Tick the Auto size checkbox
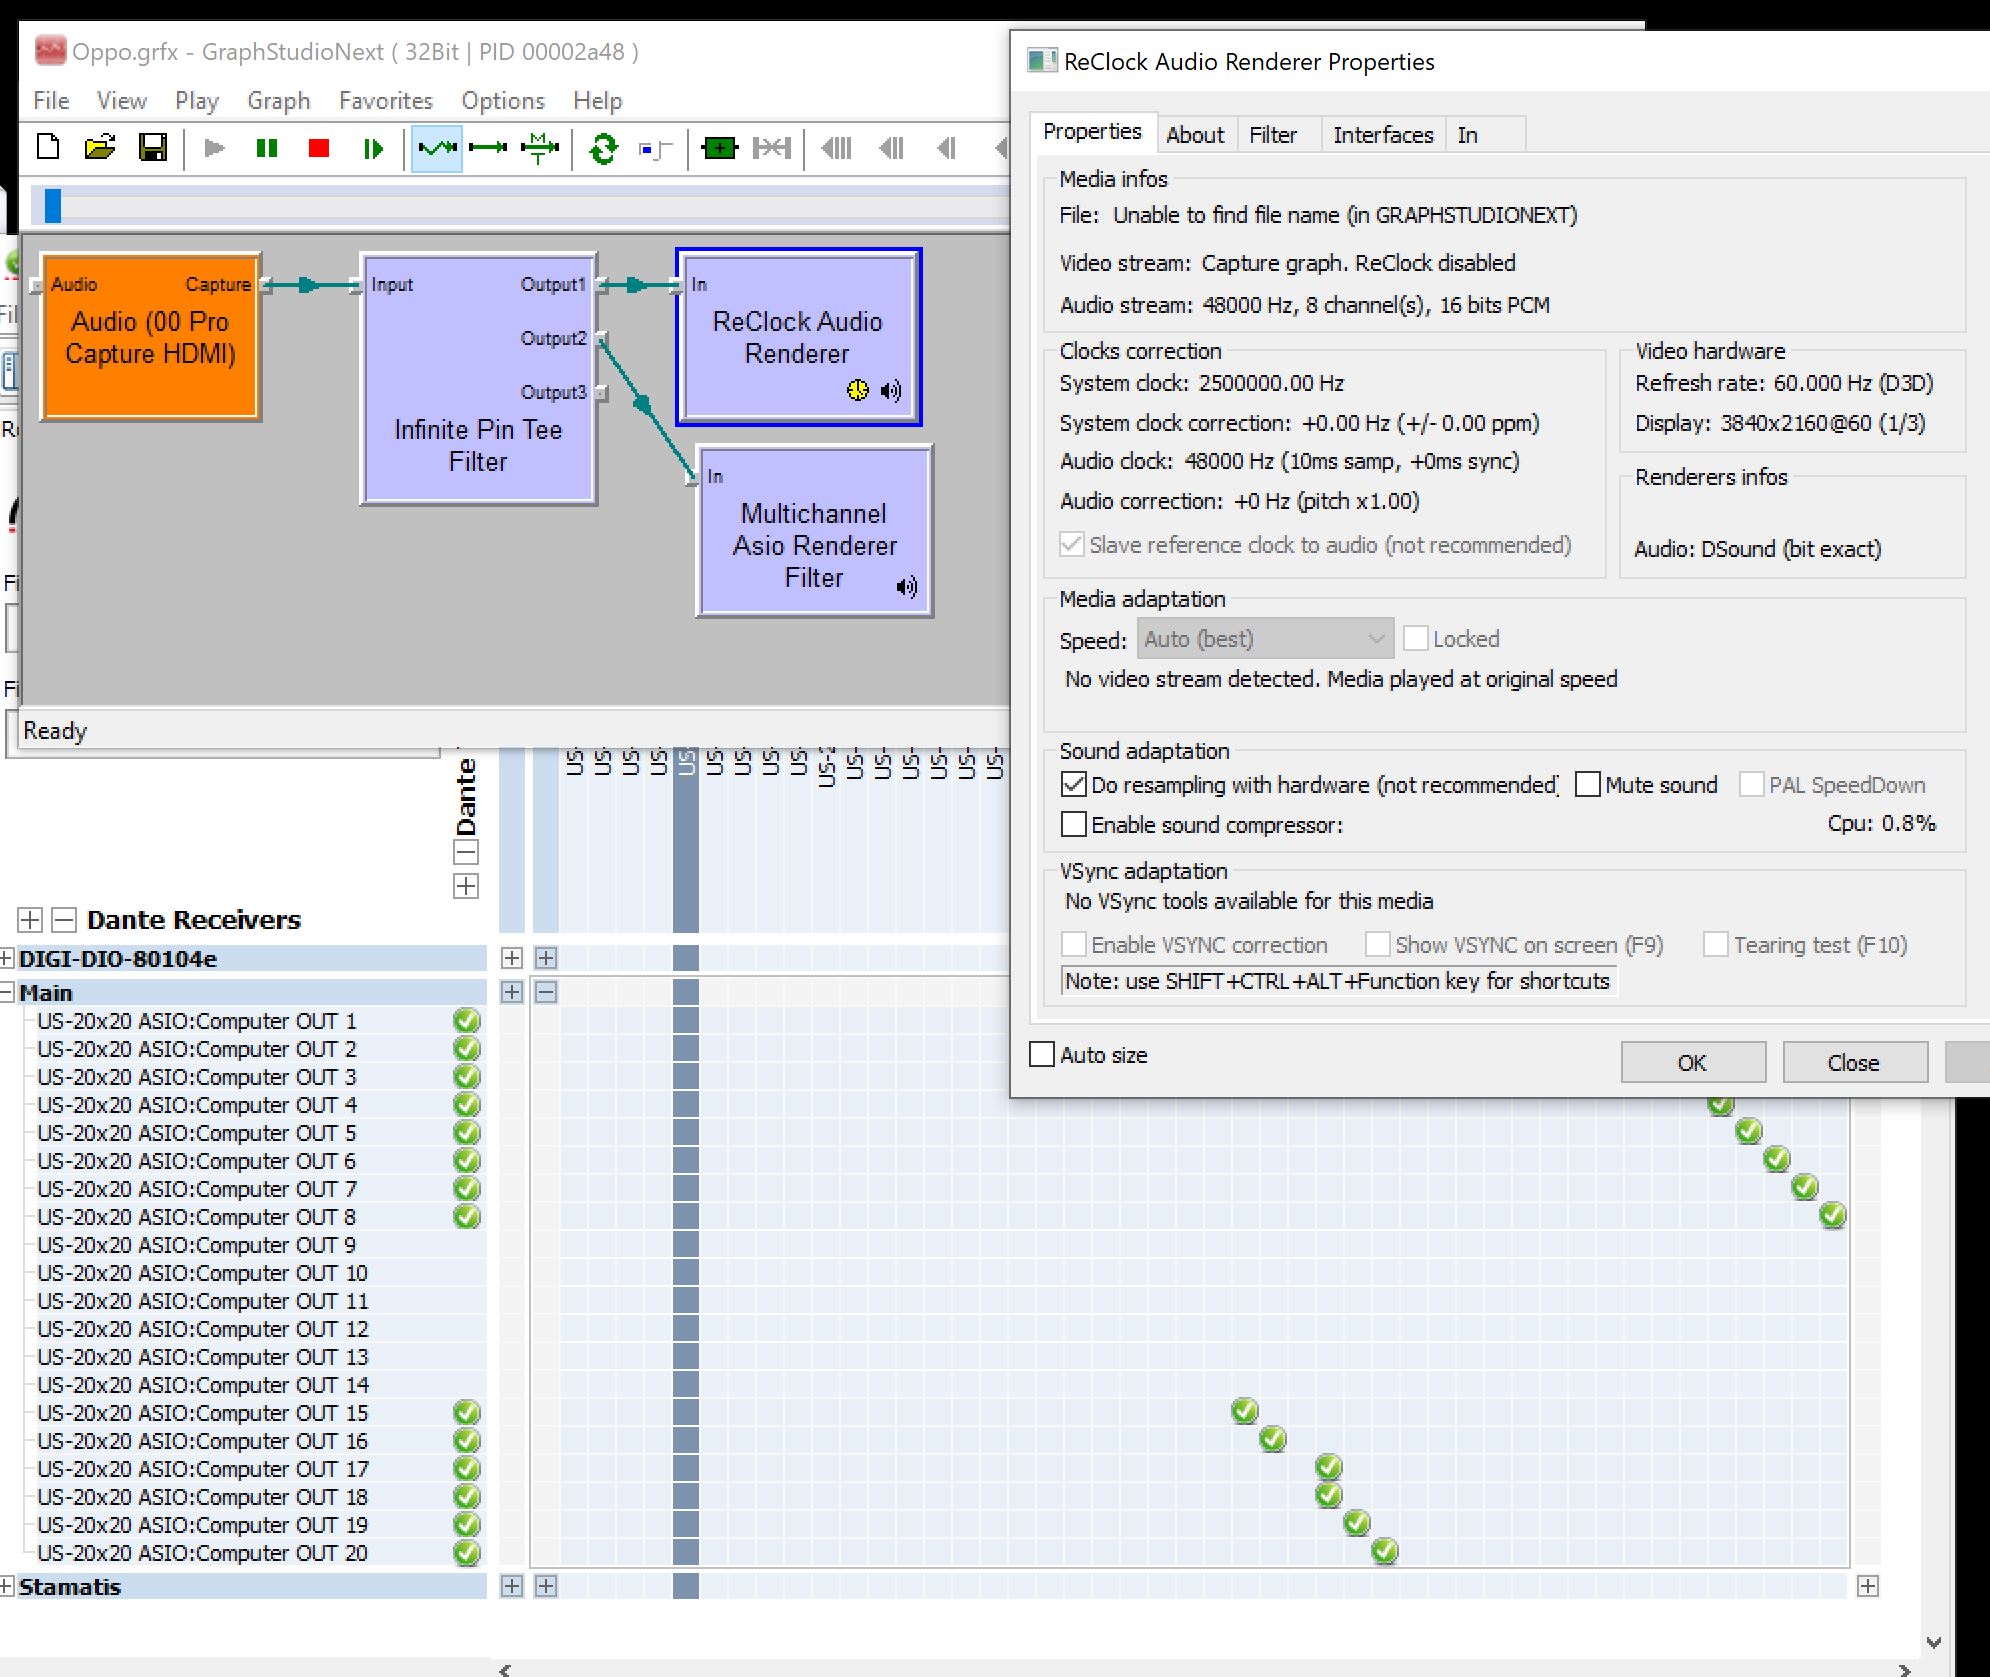This screenshot has height=1677, width=1990. click(1042, 1055)
